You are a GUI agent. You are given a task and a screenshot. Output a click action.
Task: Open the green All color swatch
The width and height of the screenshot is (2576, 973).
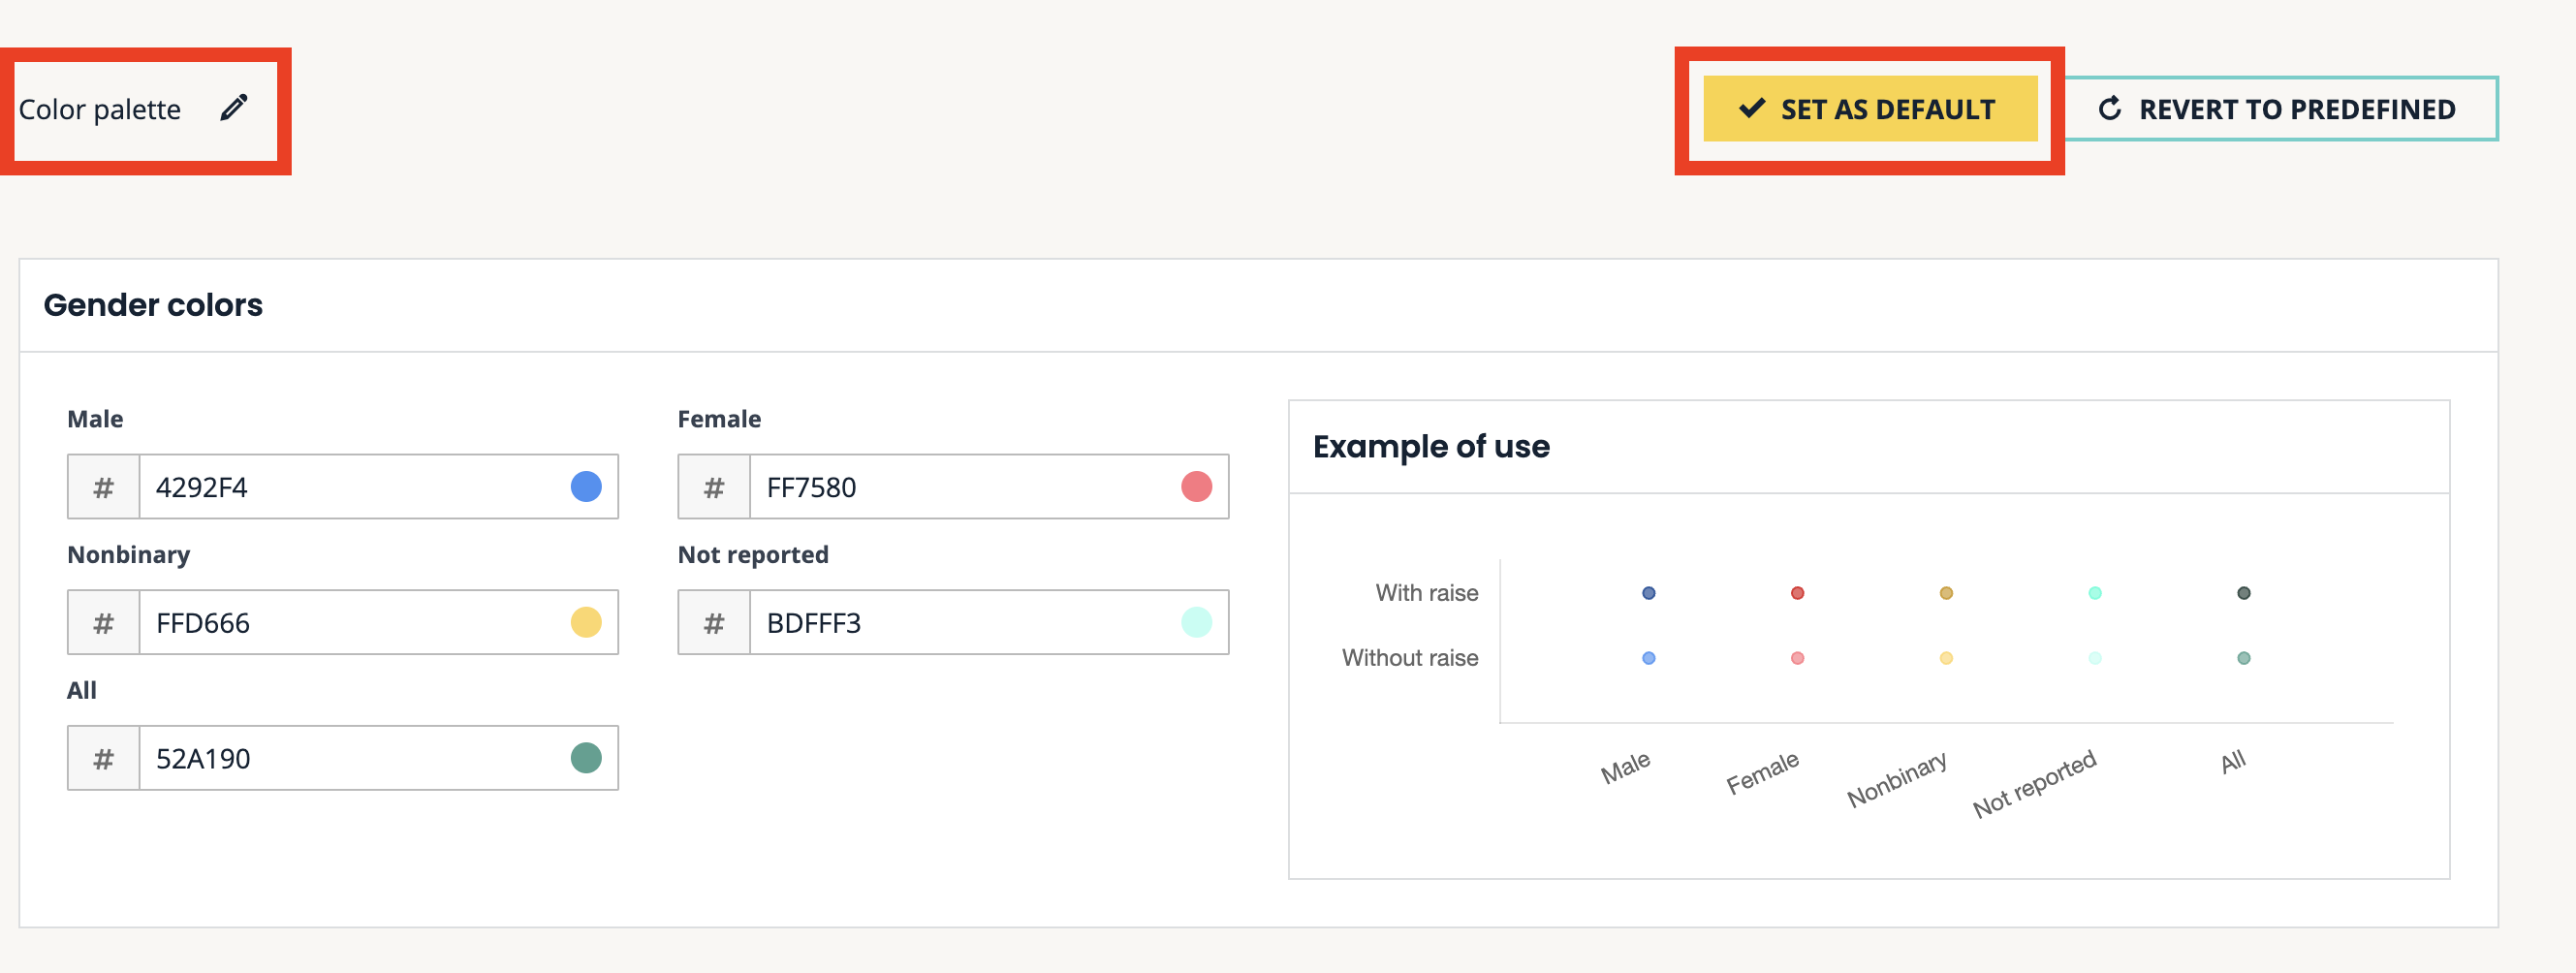pyautogui.click(x=586, y=759)
